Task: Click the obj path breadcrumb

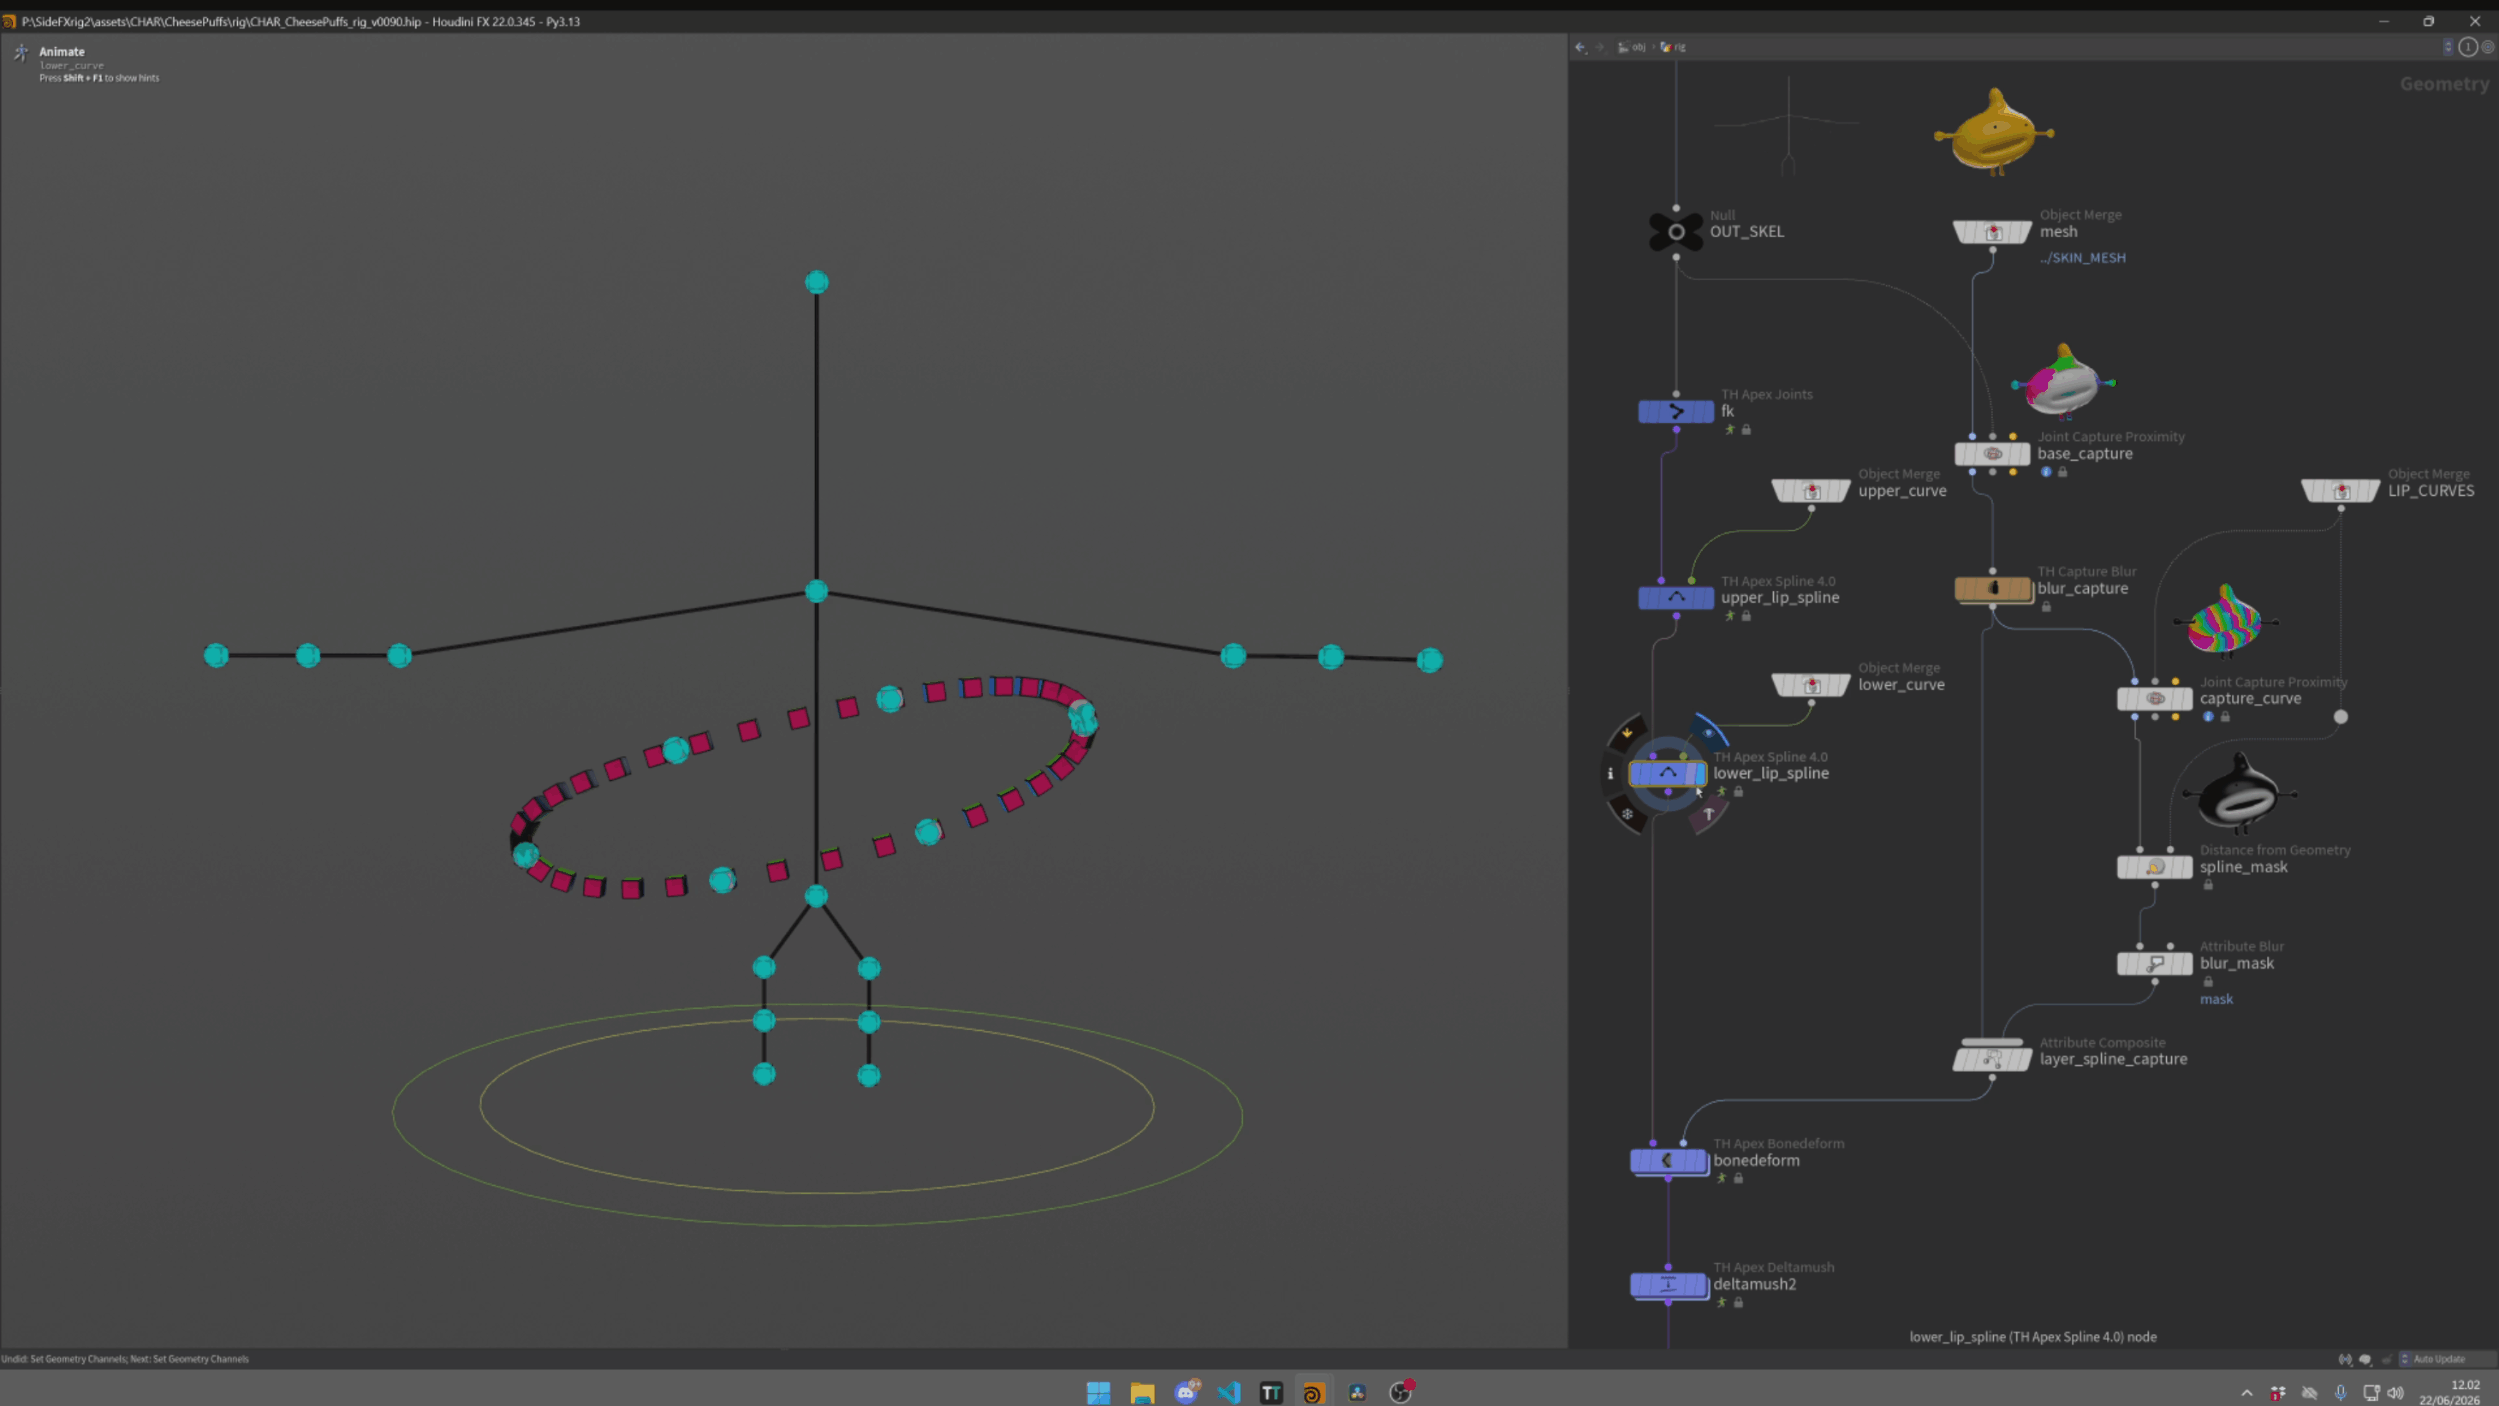Action: [1632, 47]
